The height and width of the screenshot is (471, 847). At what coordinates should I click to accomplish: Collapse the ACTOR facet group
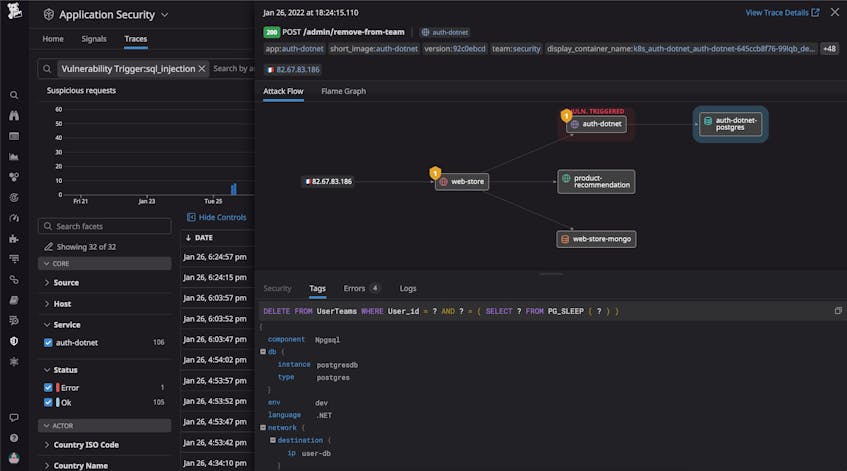[x=104, y=426]
